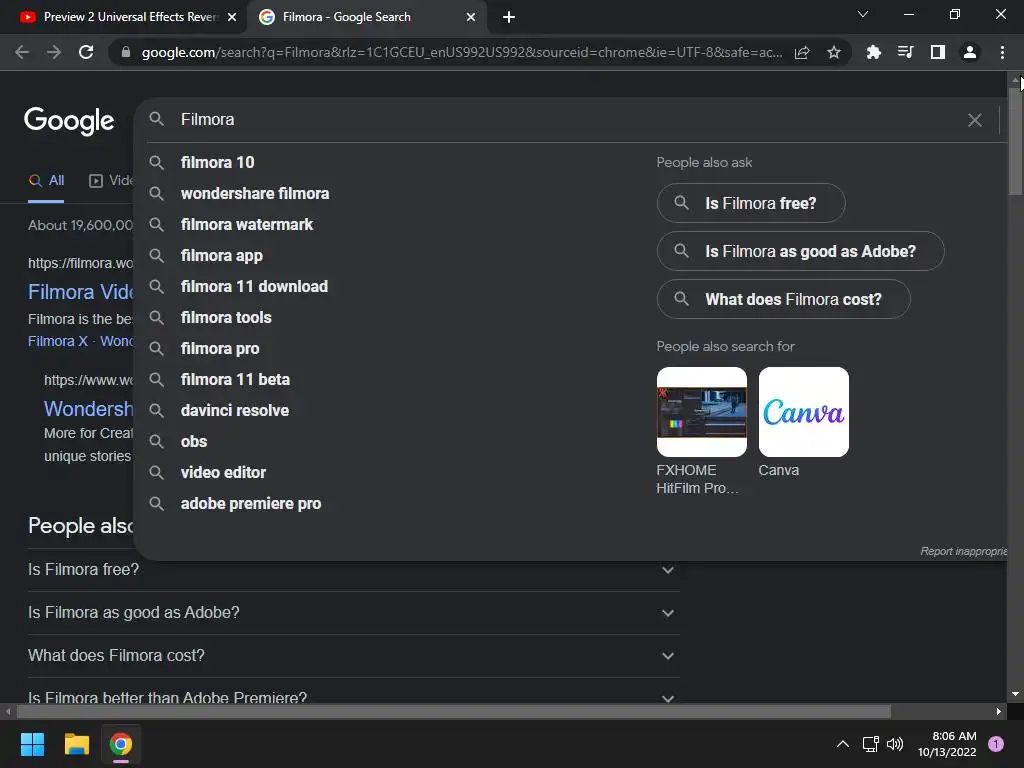Click search icon beside 'obs' suggestion

pos(156,441)
